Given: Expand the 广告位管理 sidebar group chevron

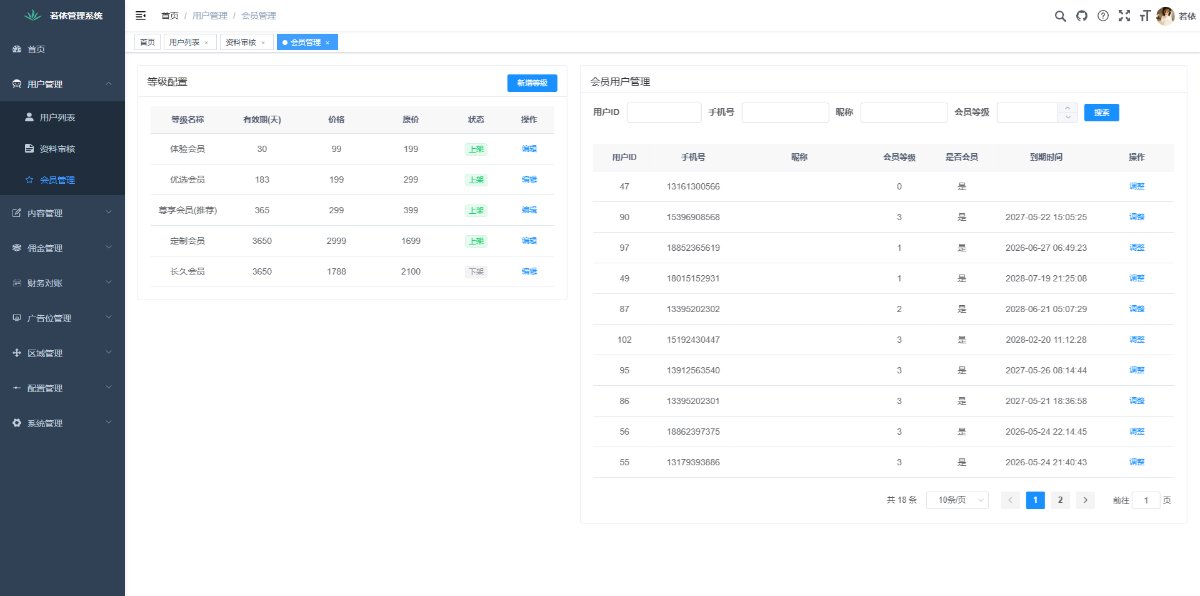Looking at the screenshot, I should [108, 318].
